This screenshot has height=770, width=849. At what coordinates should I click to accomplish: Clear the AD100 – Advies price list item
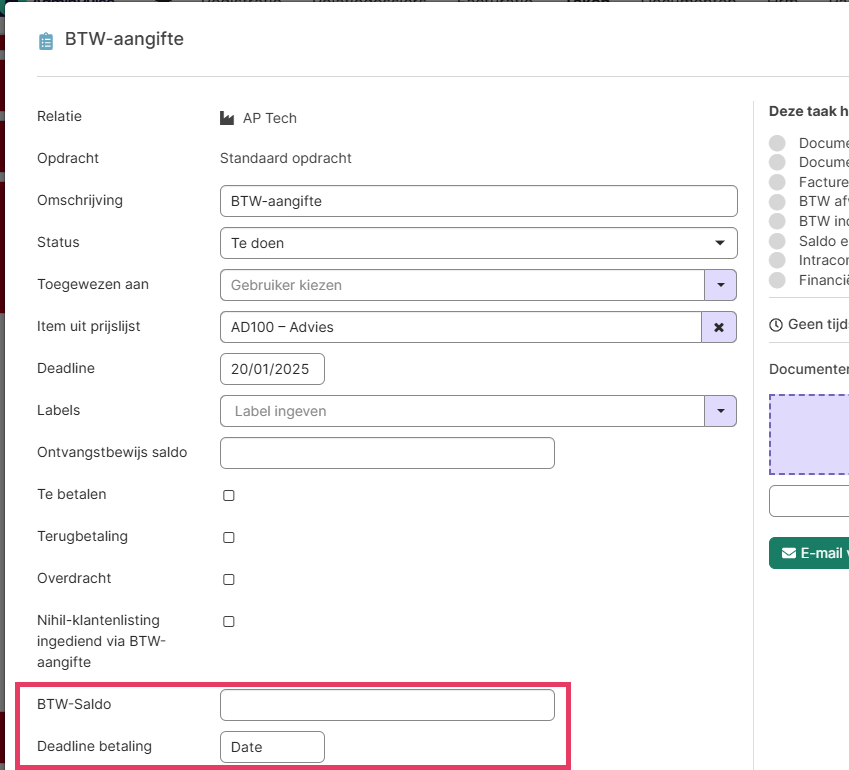pos(719,327)
